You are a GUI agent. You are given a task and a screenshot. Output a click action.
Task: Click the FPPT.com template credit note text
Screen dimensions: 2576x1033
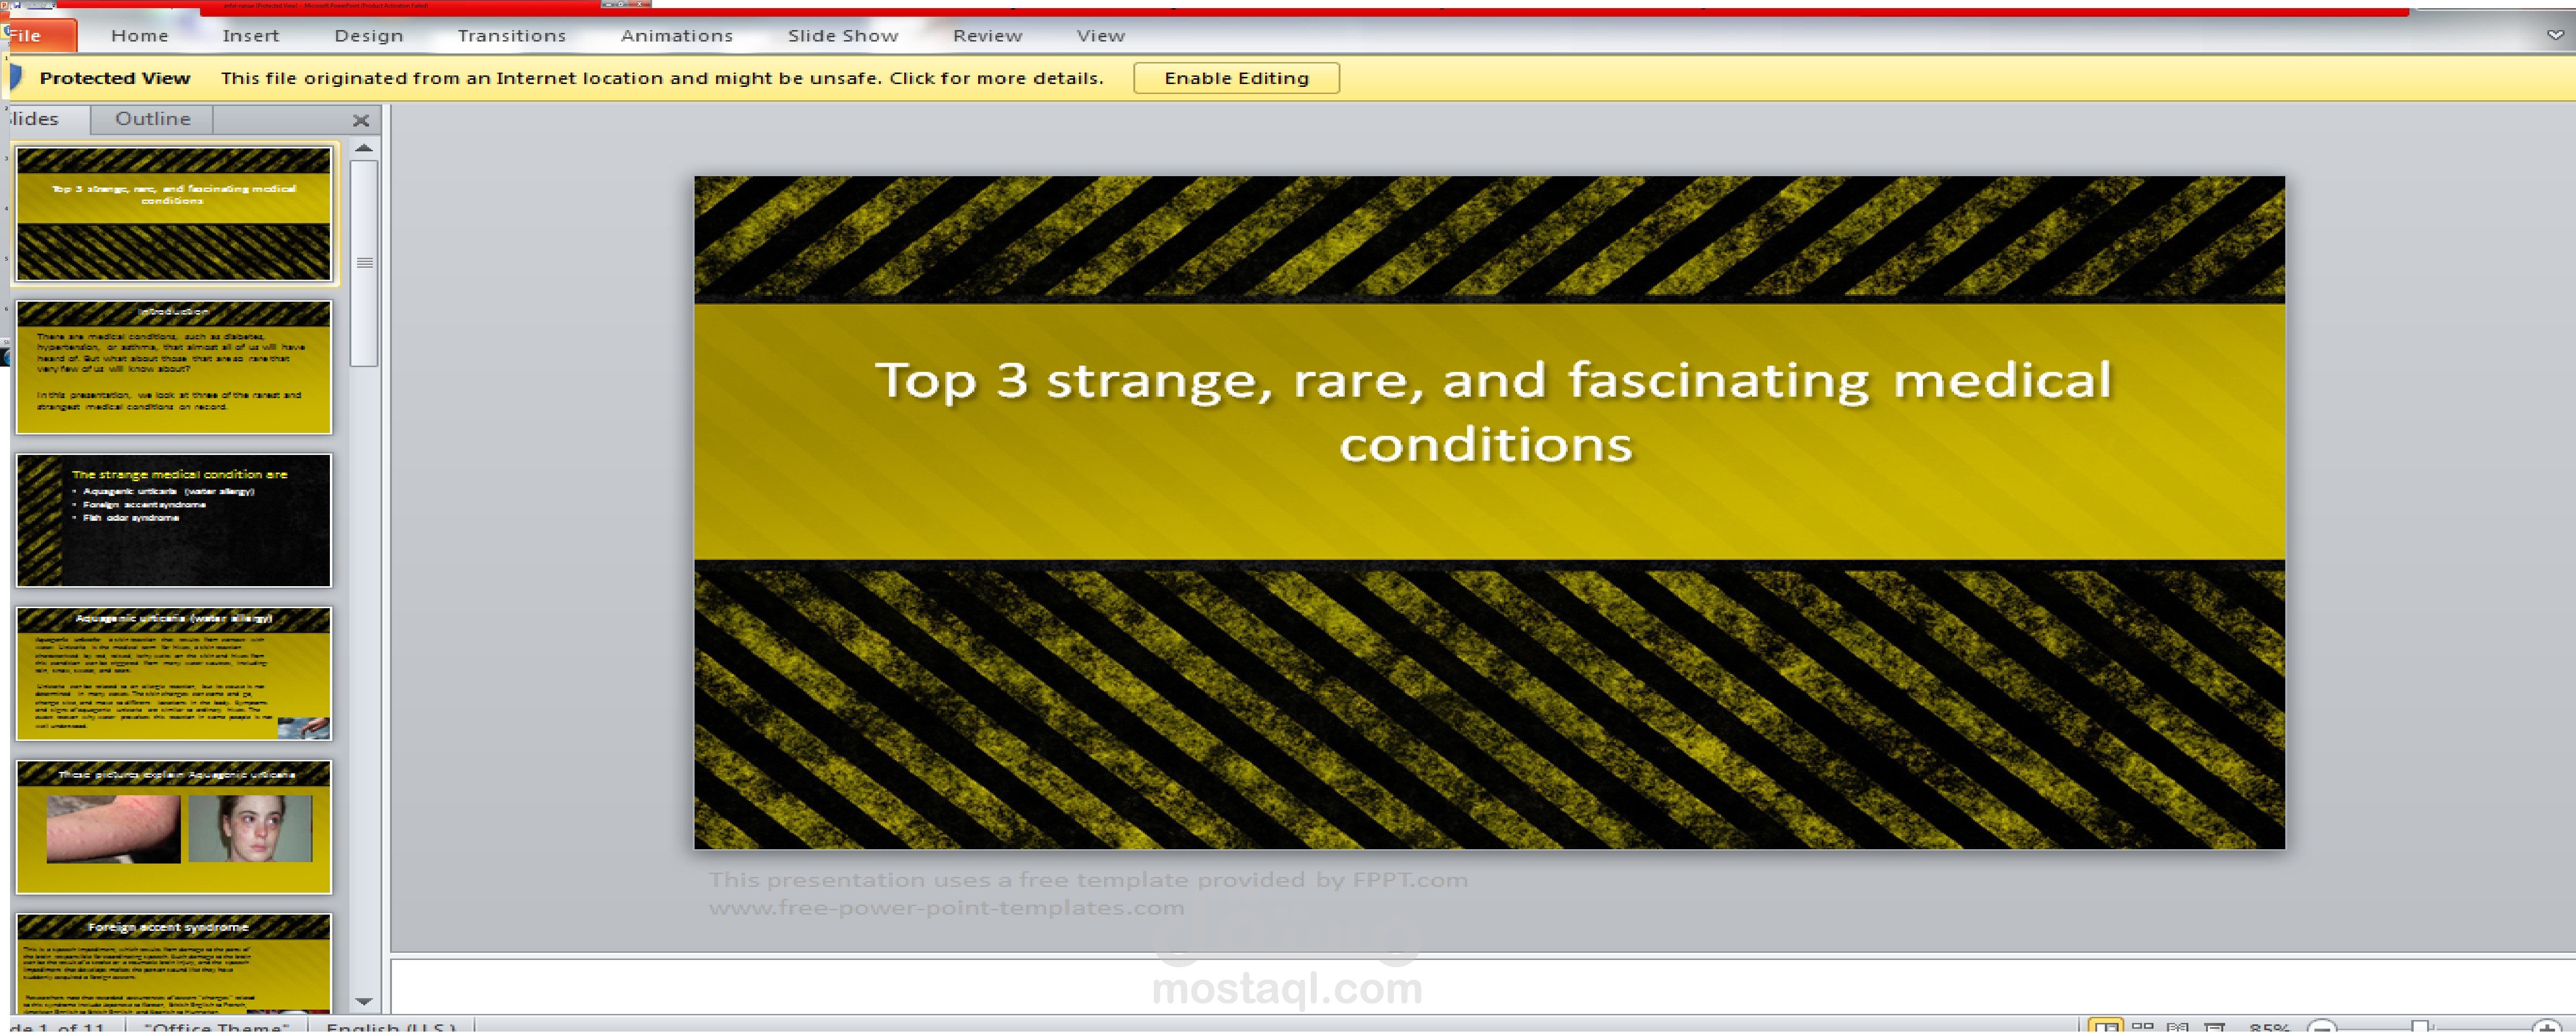[x=1088, y=893]
